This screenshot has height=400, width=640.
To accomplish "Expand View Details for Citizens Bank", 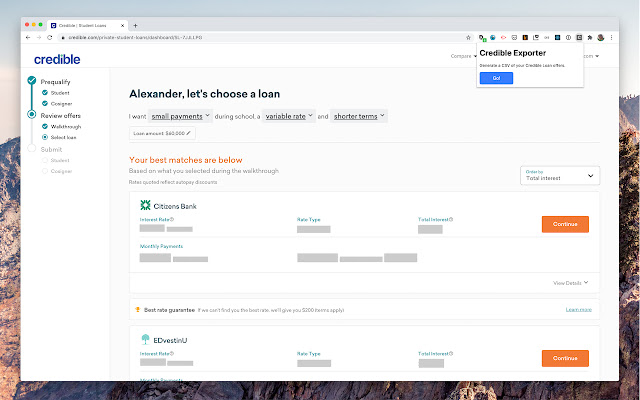I will pos(571,283).
